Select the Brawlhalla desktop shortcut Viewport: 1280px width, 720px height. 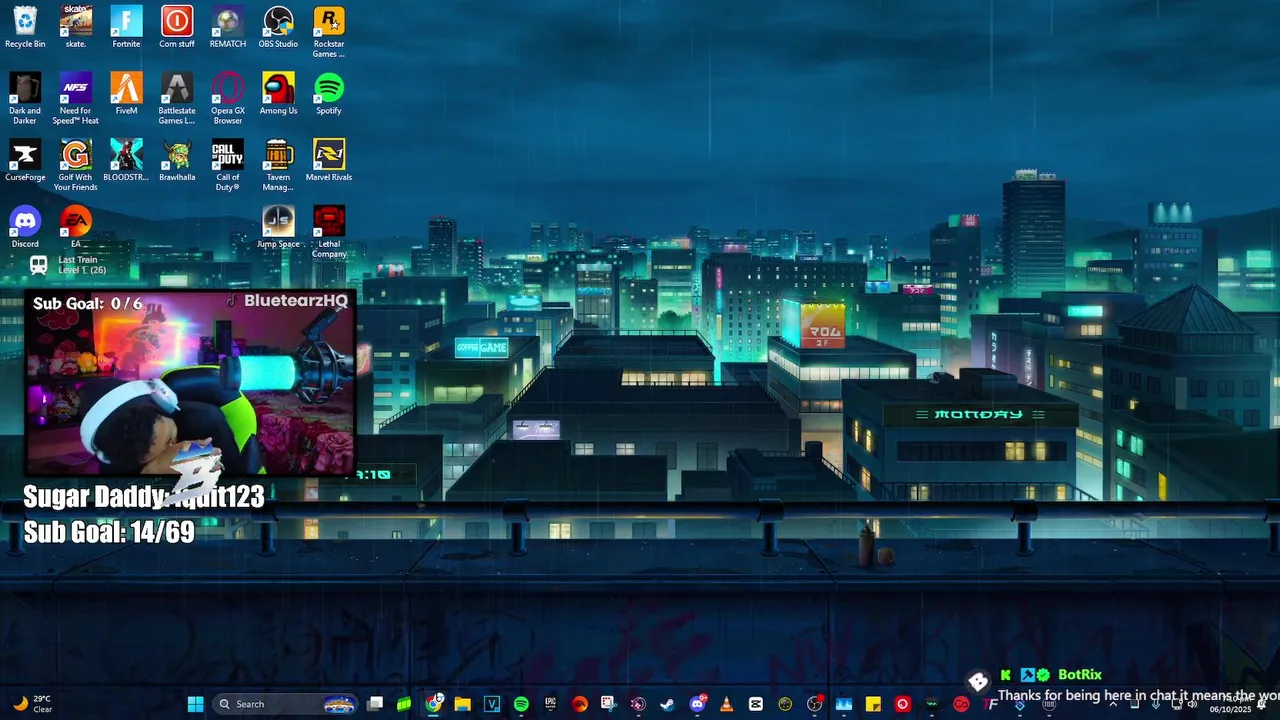click(x=177, y=160)
